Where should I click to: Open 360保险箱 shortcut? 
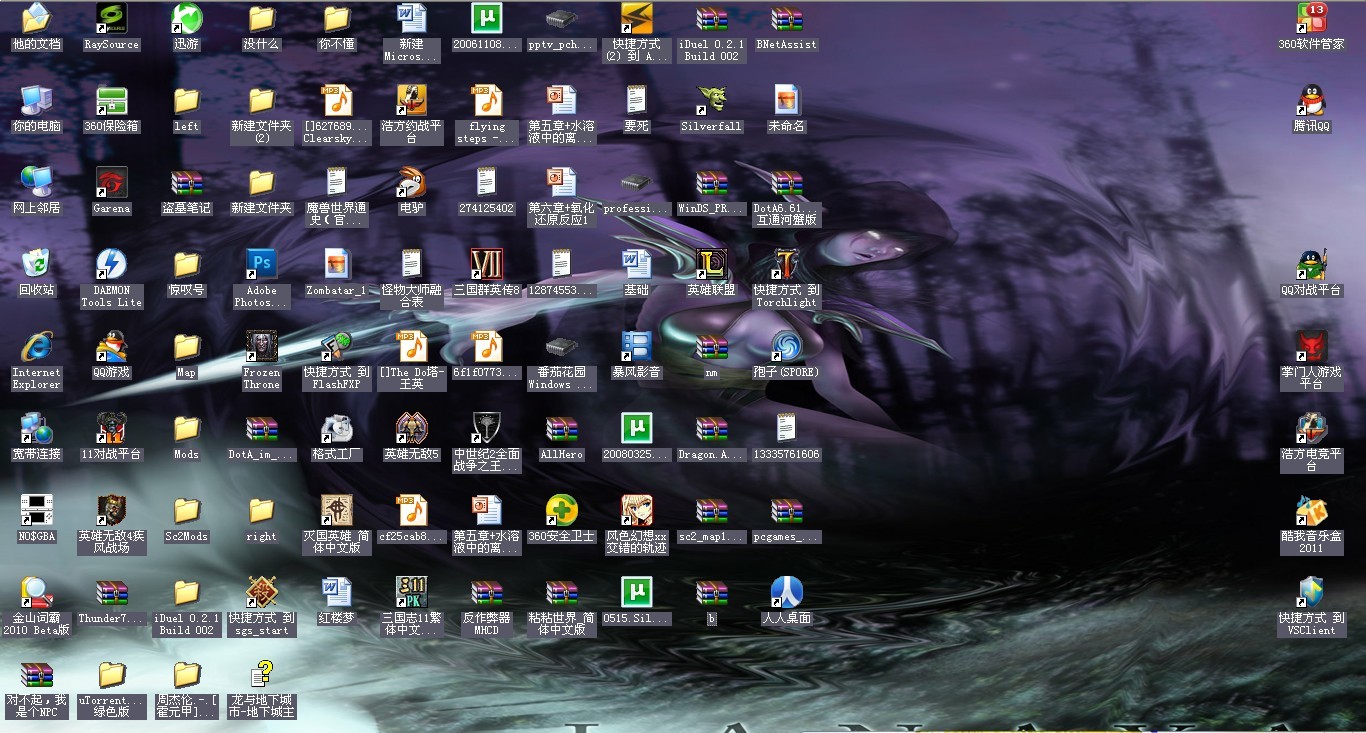[111, 100]
